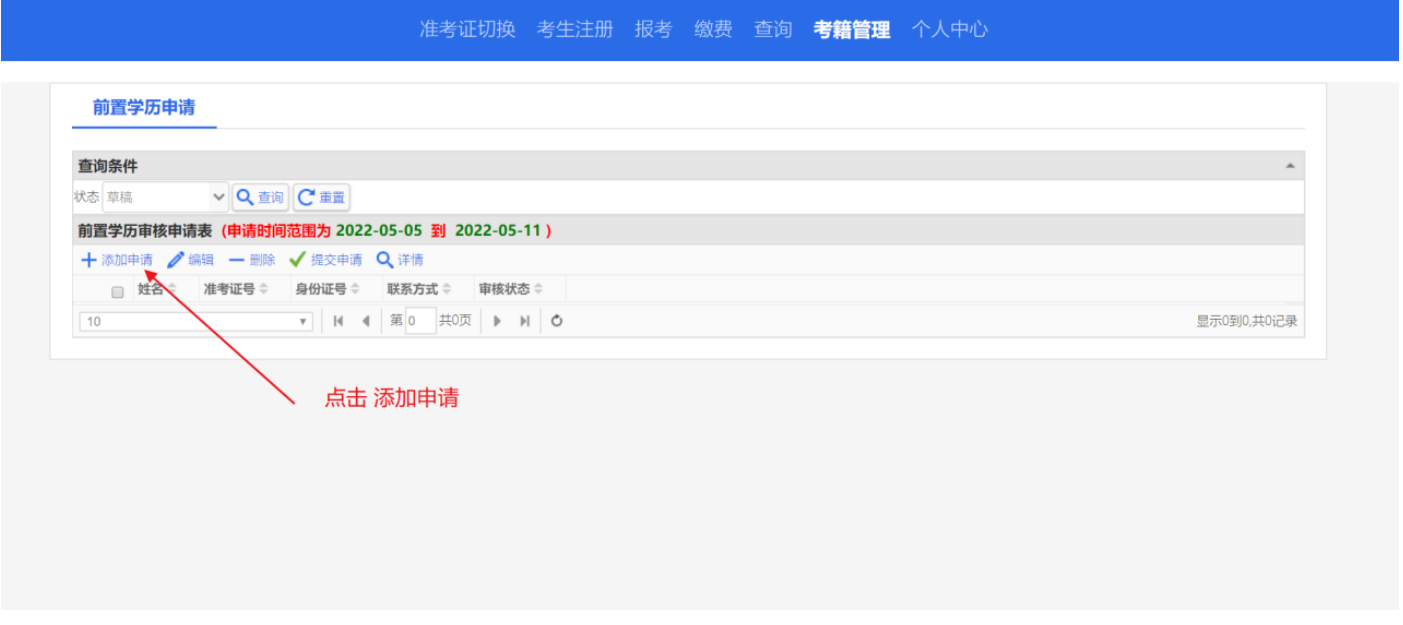Image resolution: width=1403 pixels, height=625 pixels.
Task: Click the 删除 minus icon
Action: pos(237,261)
